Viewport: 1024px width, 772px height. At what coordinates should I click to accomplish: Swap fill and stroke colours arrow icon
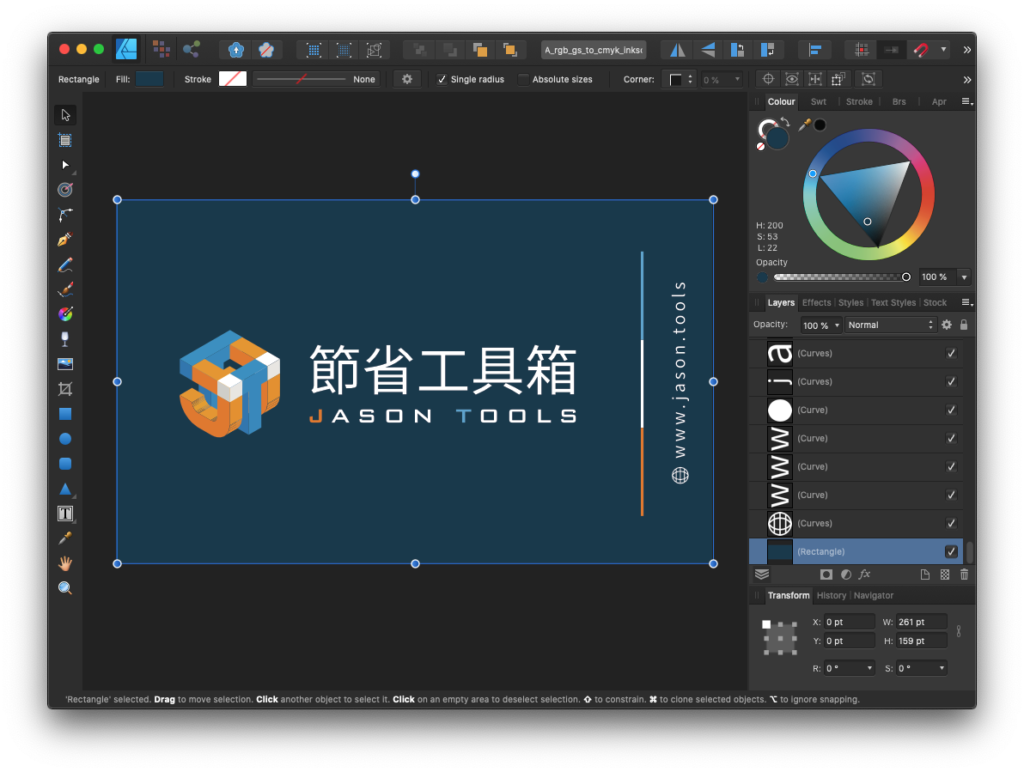(x=785, y=122)
